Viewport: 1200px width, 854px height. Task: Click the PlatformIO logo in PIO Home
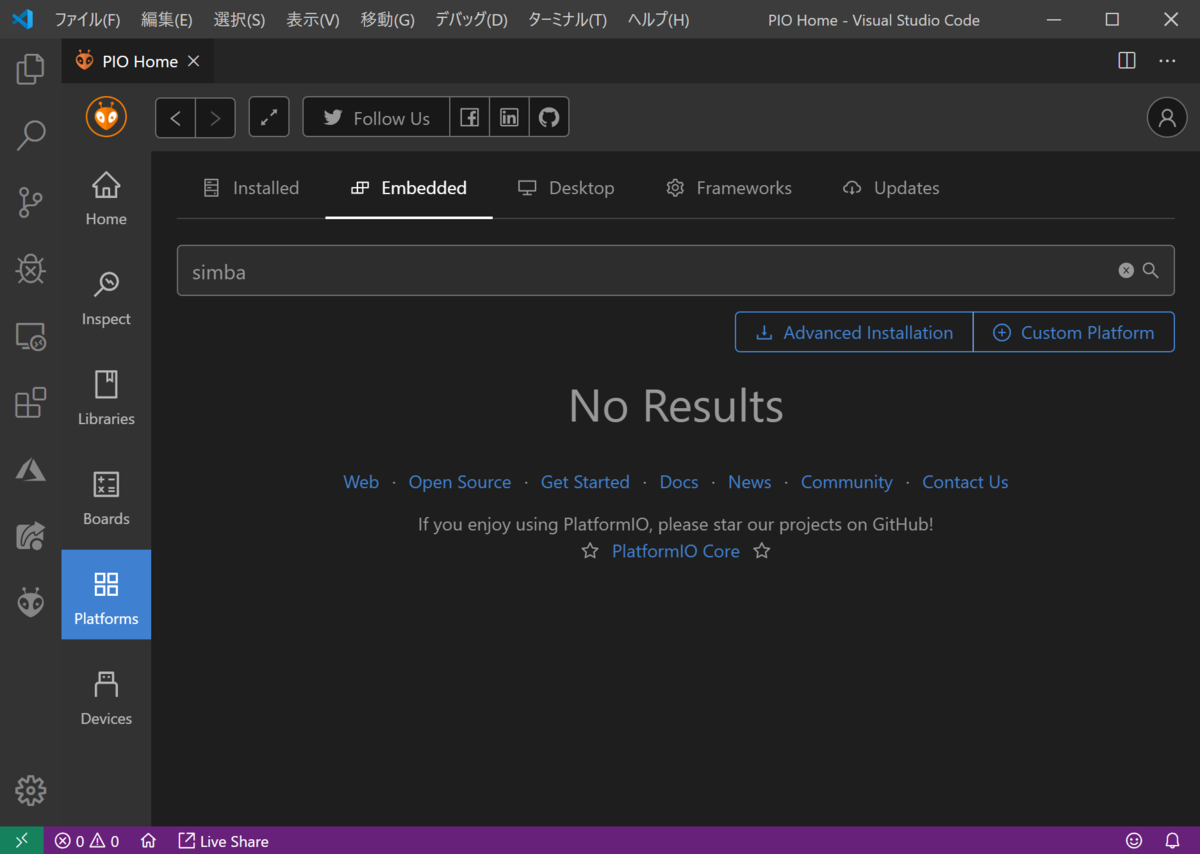pyautogui.click(x=106, y=117)
